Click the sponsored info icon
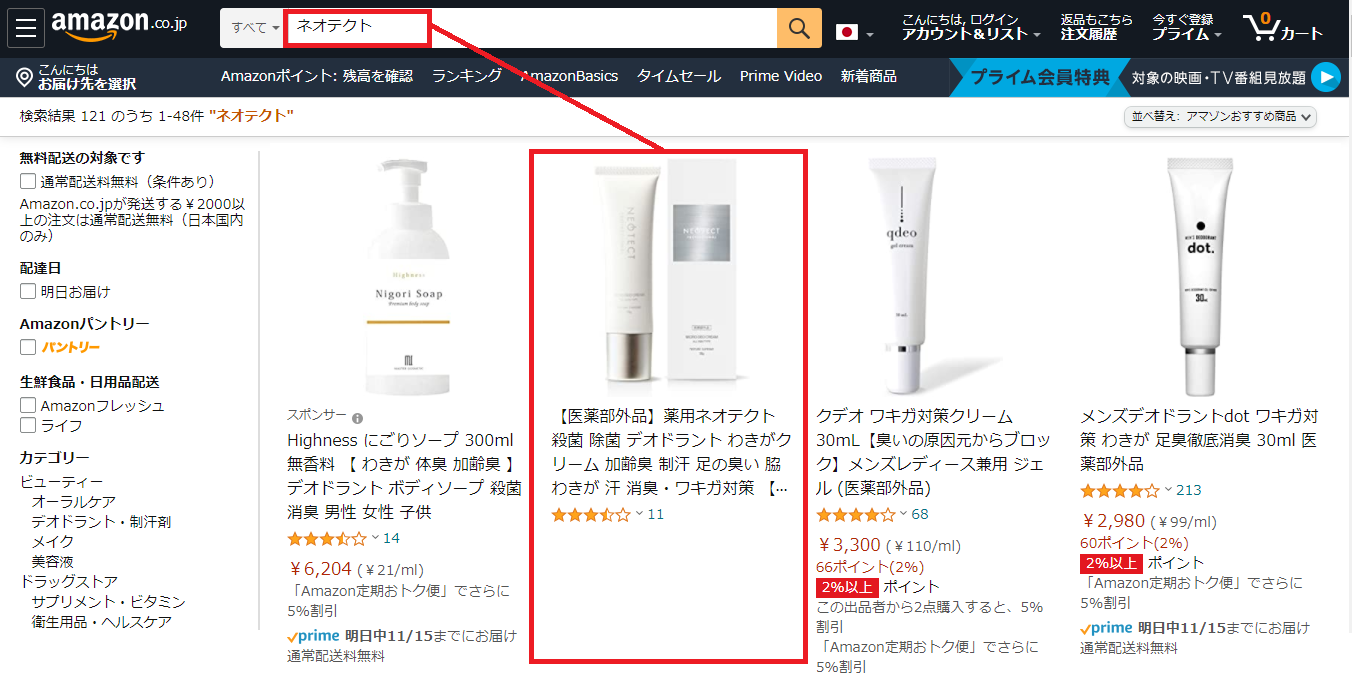This screenshot has width=1352, height=674. click(x=357, y=418)
